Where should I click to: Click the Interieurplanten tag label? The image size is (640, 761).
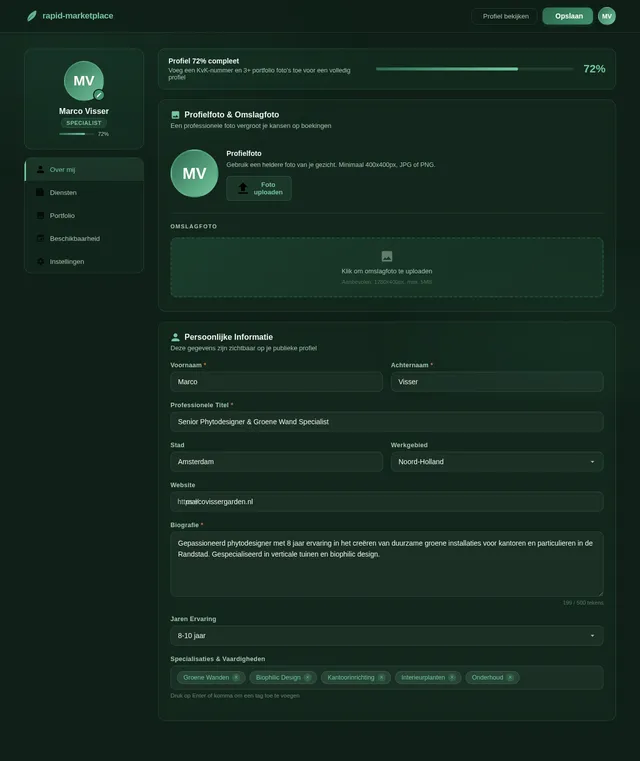pyautogui.click(x=423, y=678)
